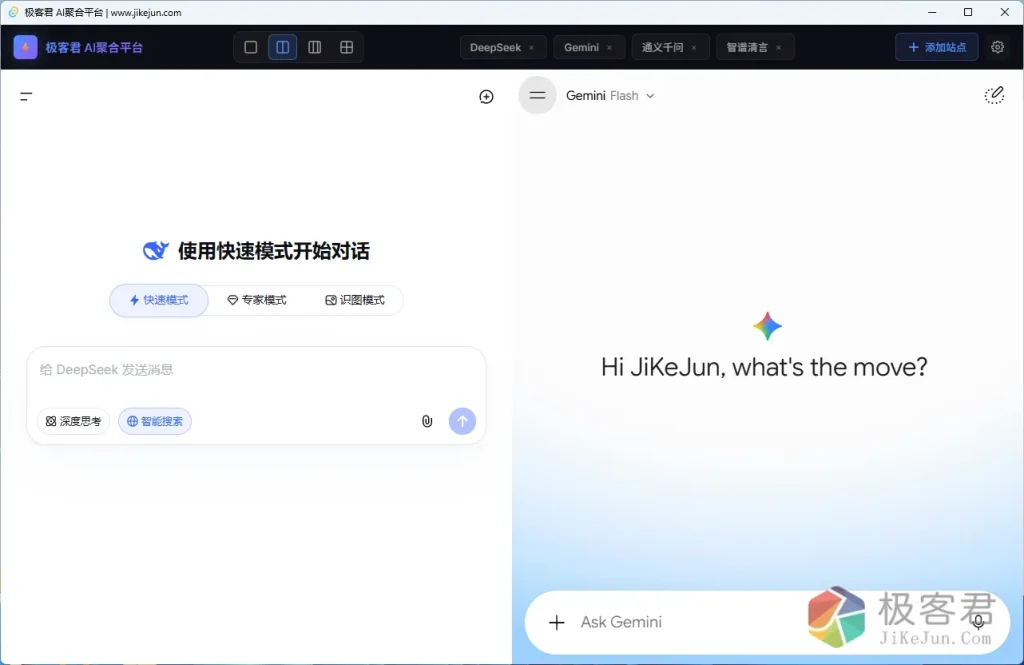Open the Gemini tab
This screenshot has width=1024, height=665.
[x=581, y=47]
